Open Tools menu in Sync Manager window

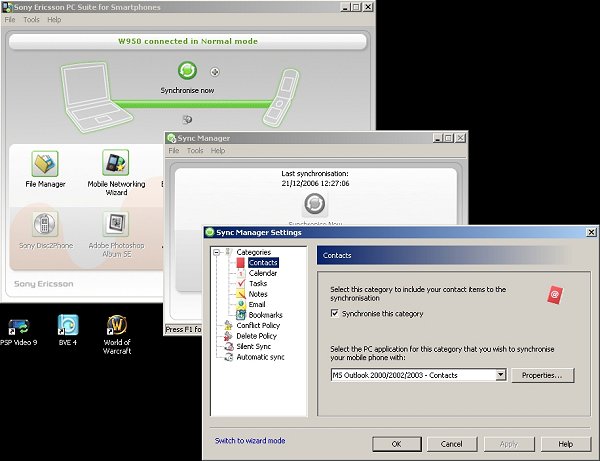(194, 151)
